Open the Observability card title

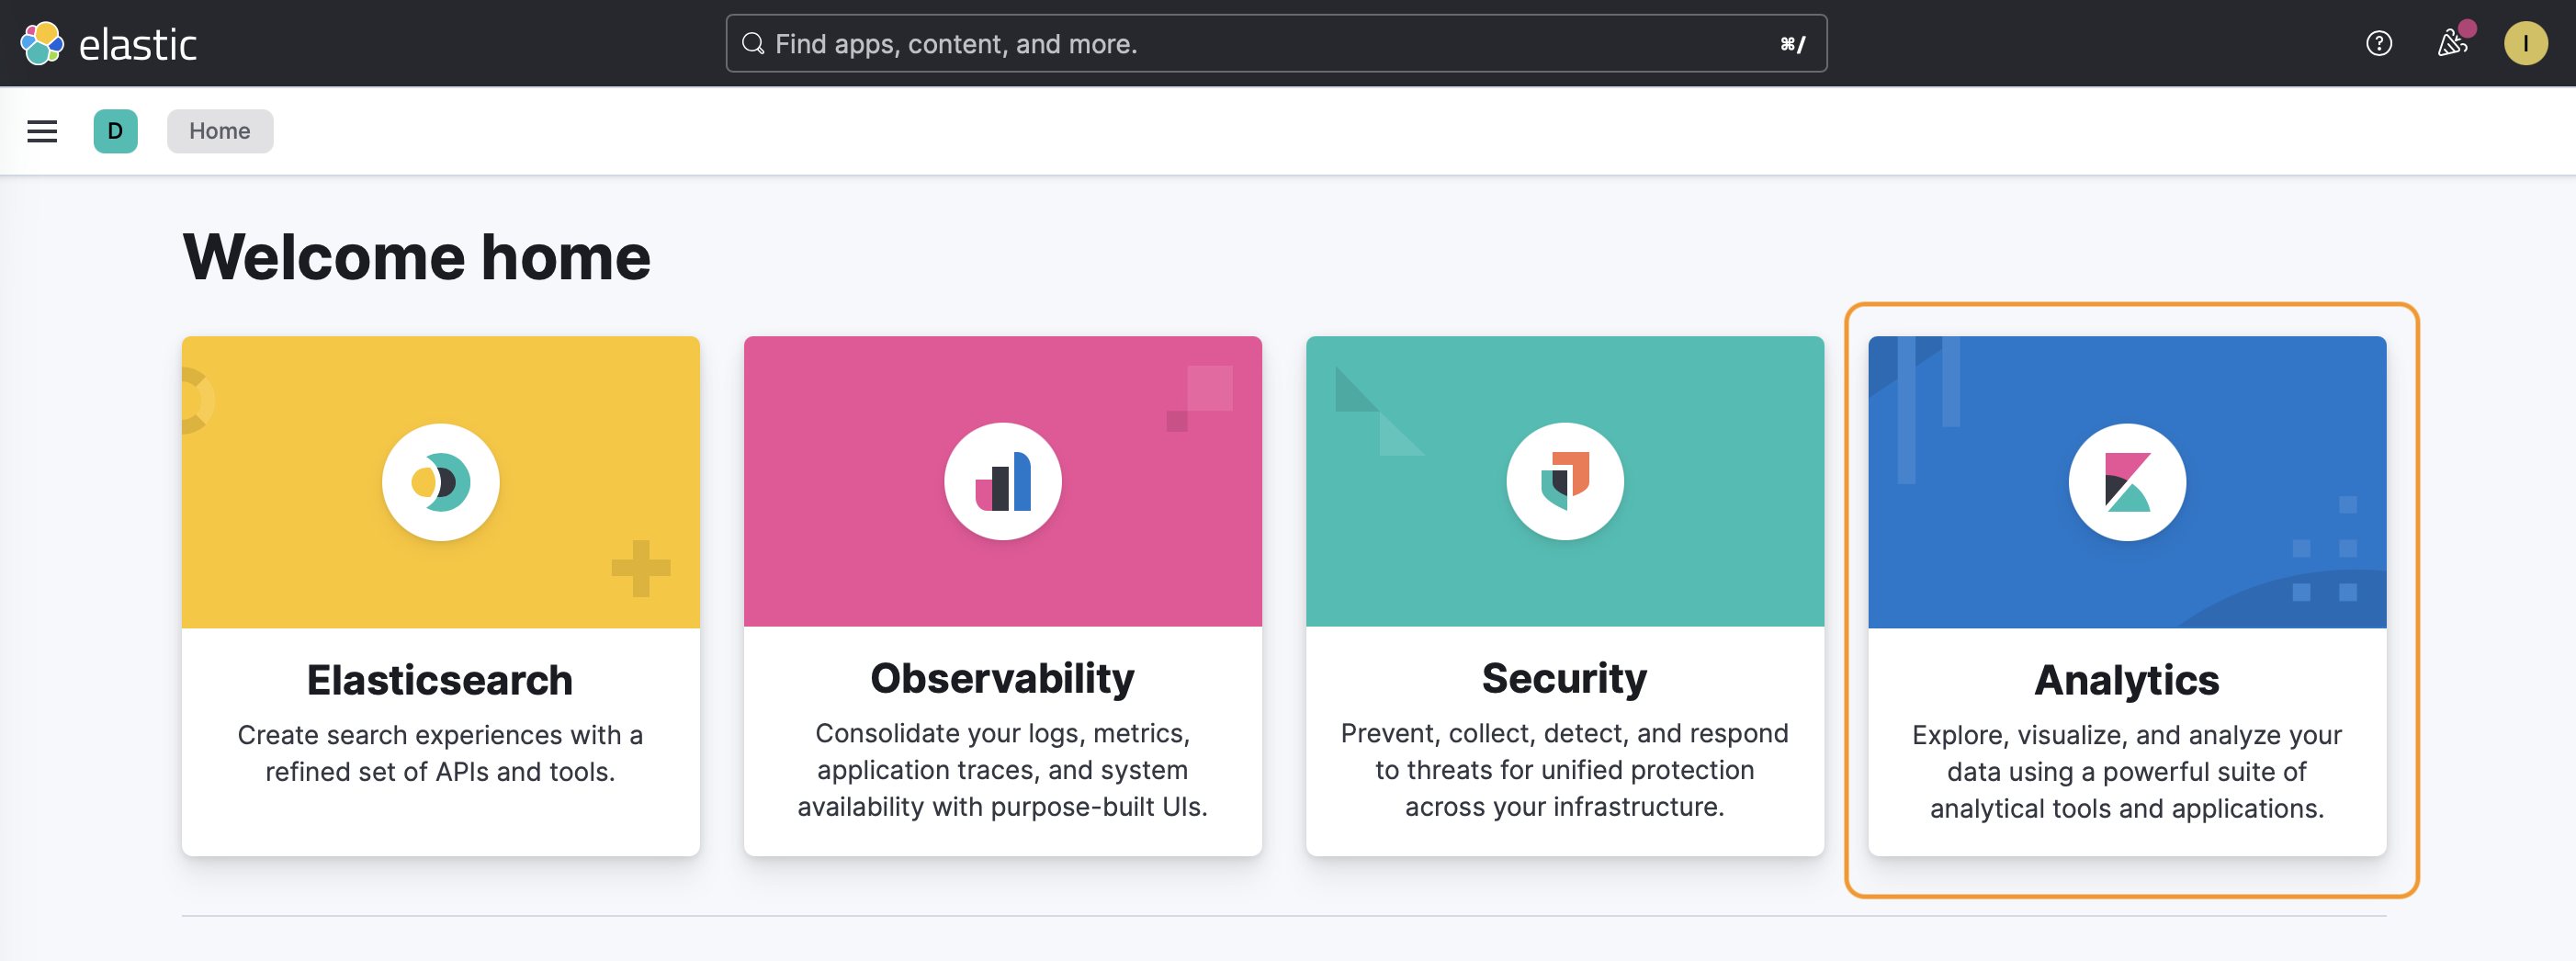tap(1002, 678)
